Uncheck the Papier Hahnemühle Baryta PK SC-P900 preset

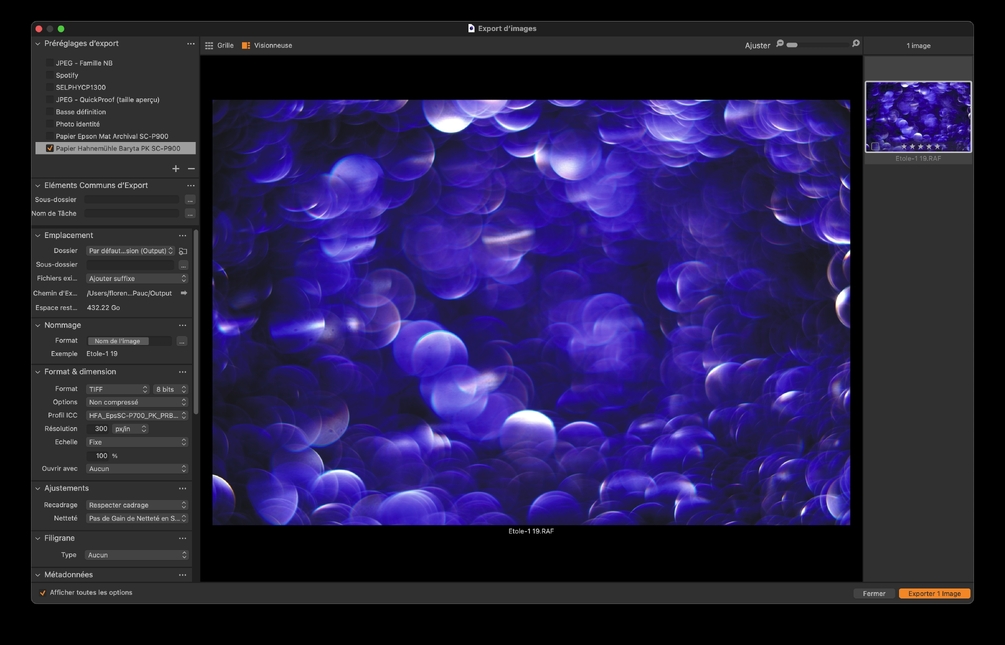tap(50, 148)
